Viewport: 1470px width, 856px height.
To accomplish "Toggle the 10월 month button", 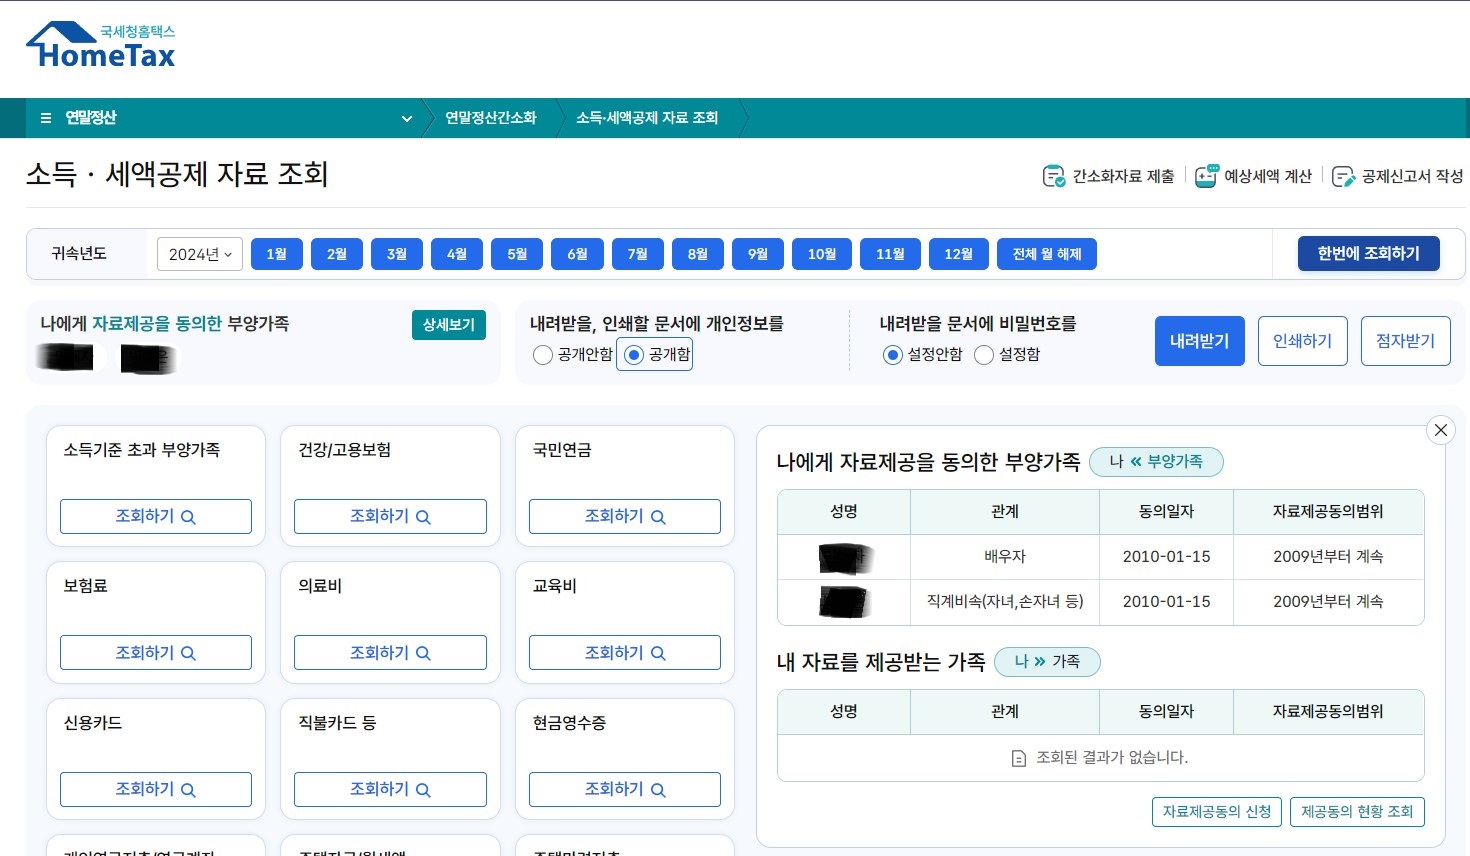I will point(822,254).
